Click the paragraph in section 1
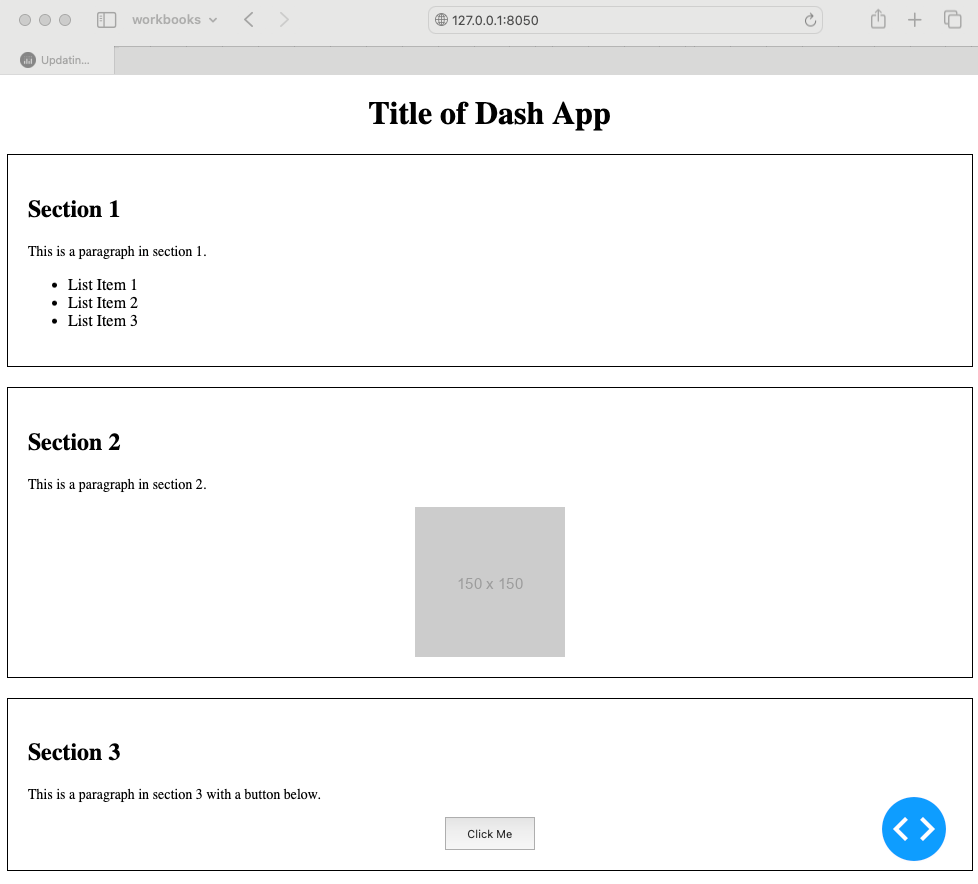The image size is (978, 884). (117, 251)
